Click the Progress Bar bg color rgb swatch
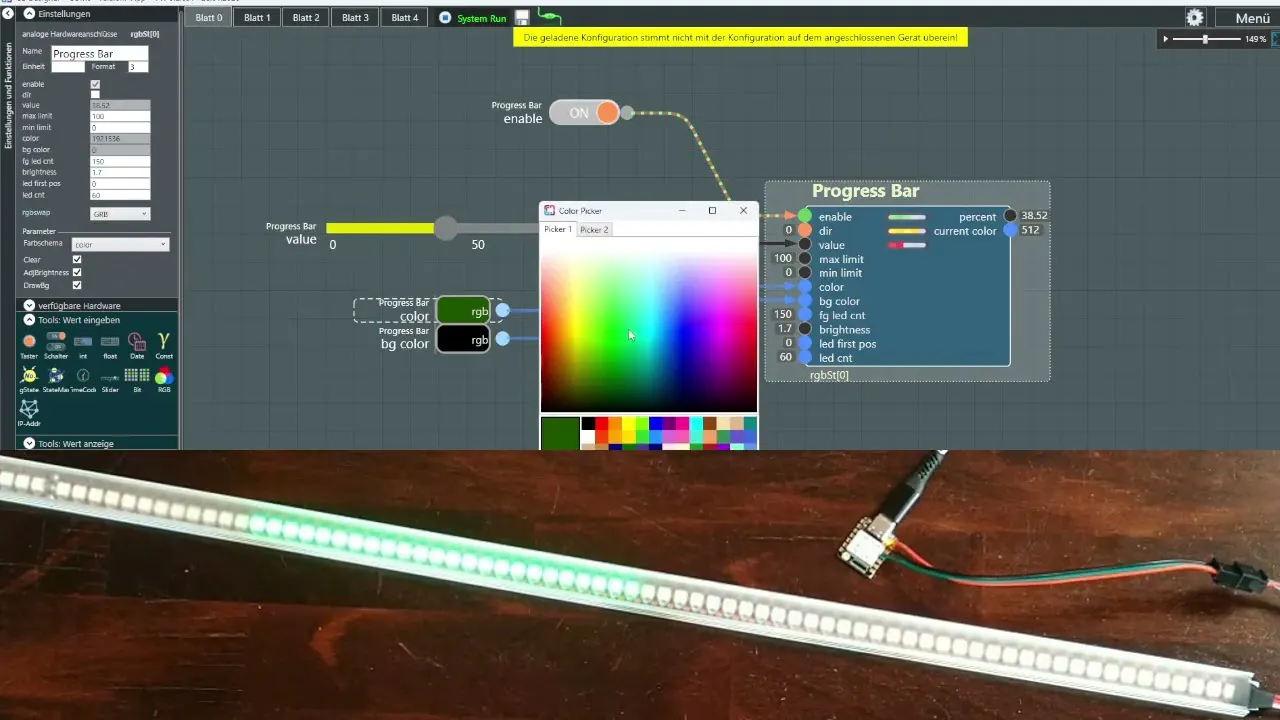 (463, 339)
